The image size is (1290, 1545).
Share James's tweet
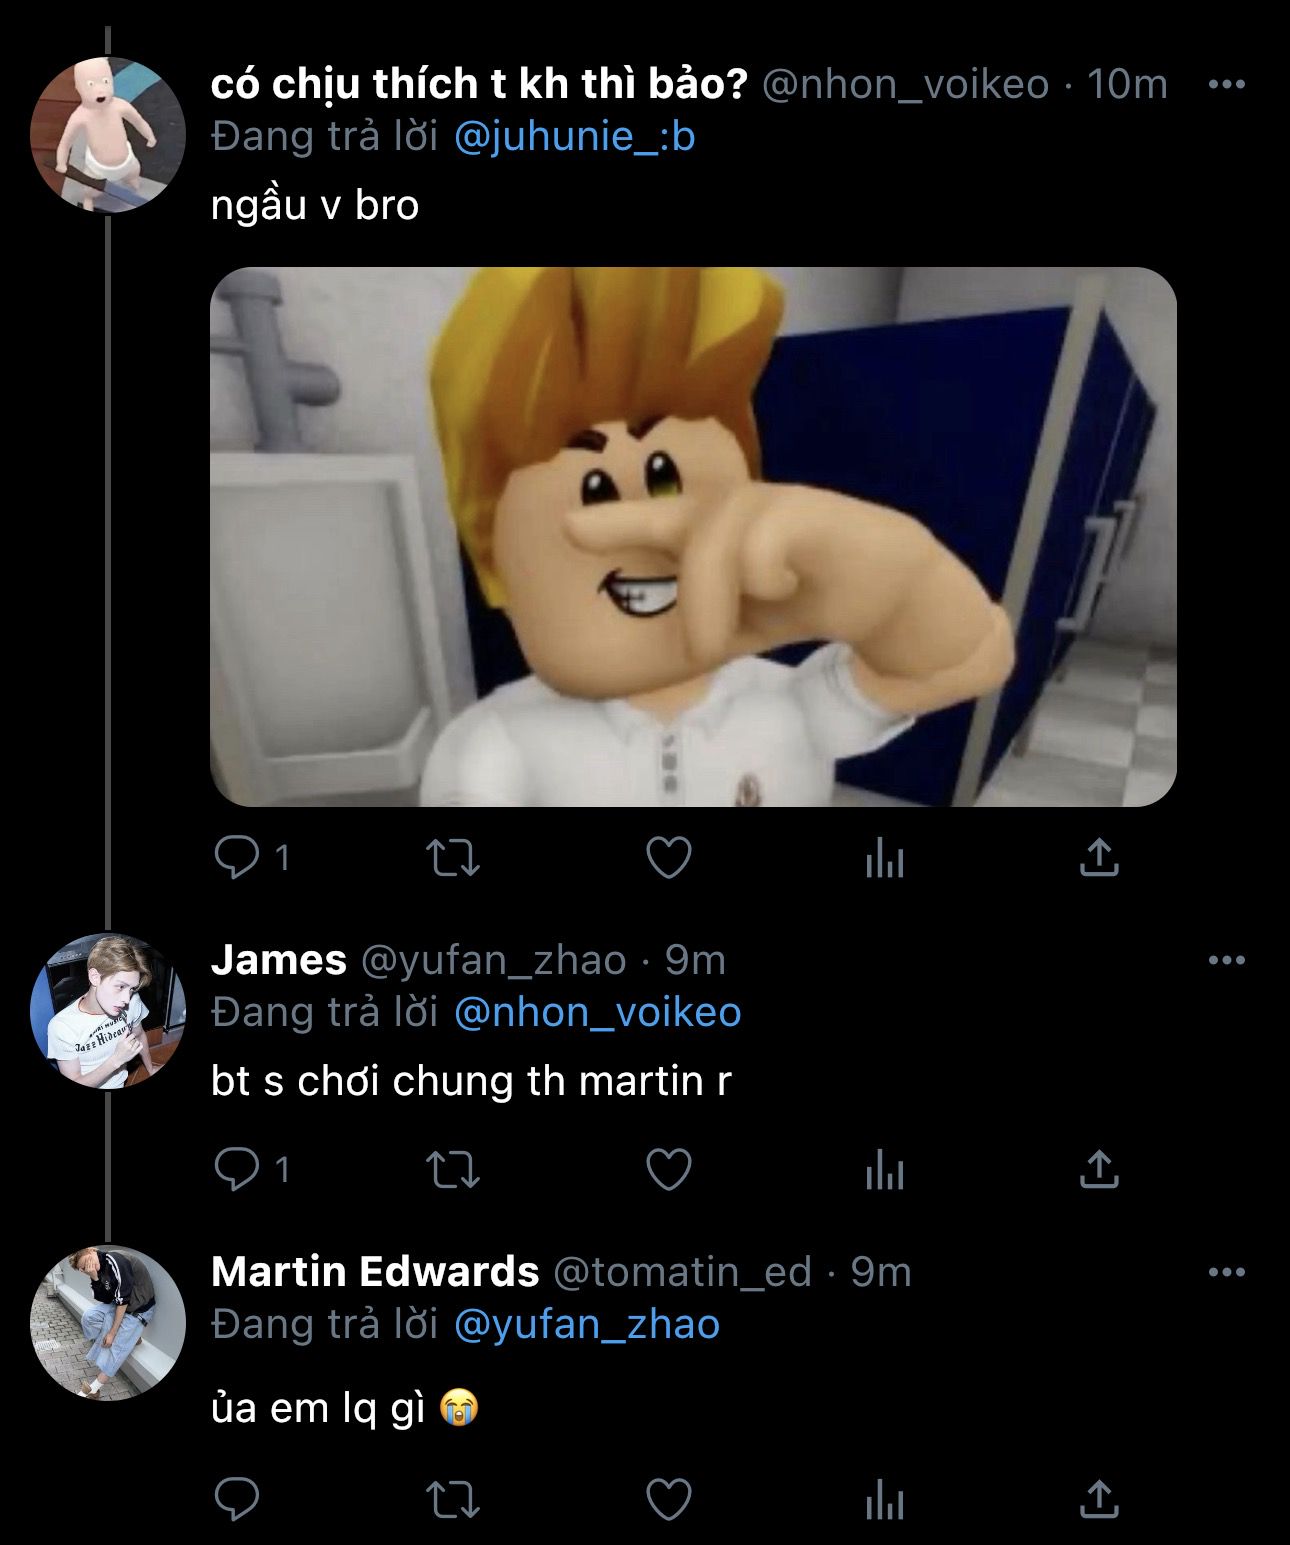(1098, 1169)
